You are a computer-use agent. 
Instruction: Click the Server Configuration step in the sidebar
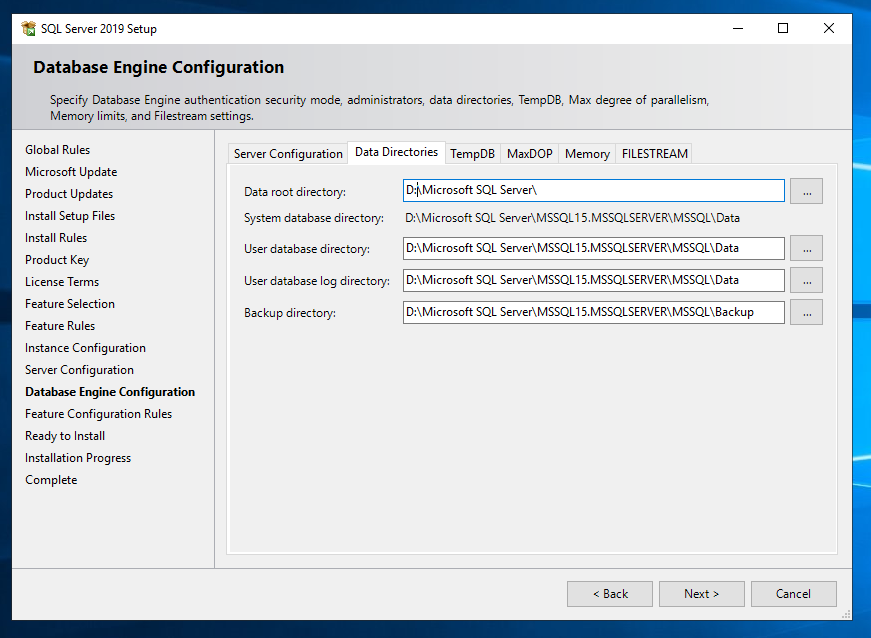79,370
